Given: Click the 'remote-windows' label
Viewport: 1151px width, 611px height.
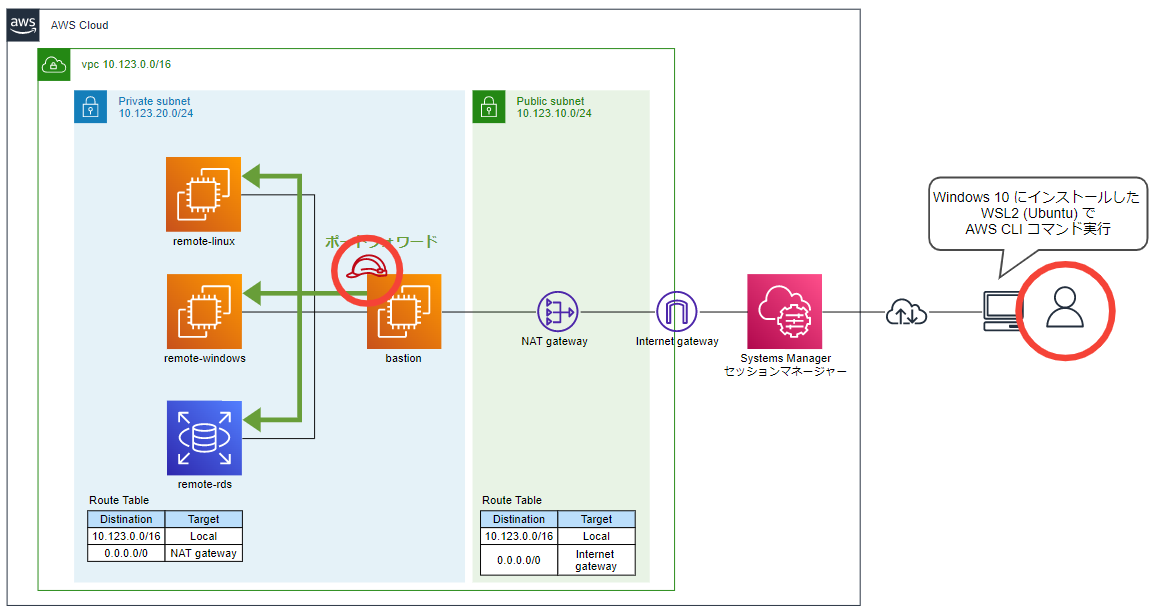Looking at the screenshot, I should tap(205, 358).
